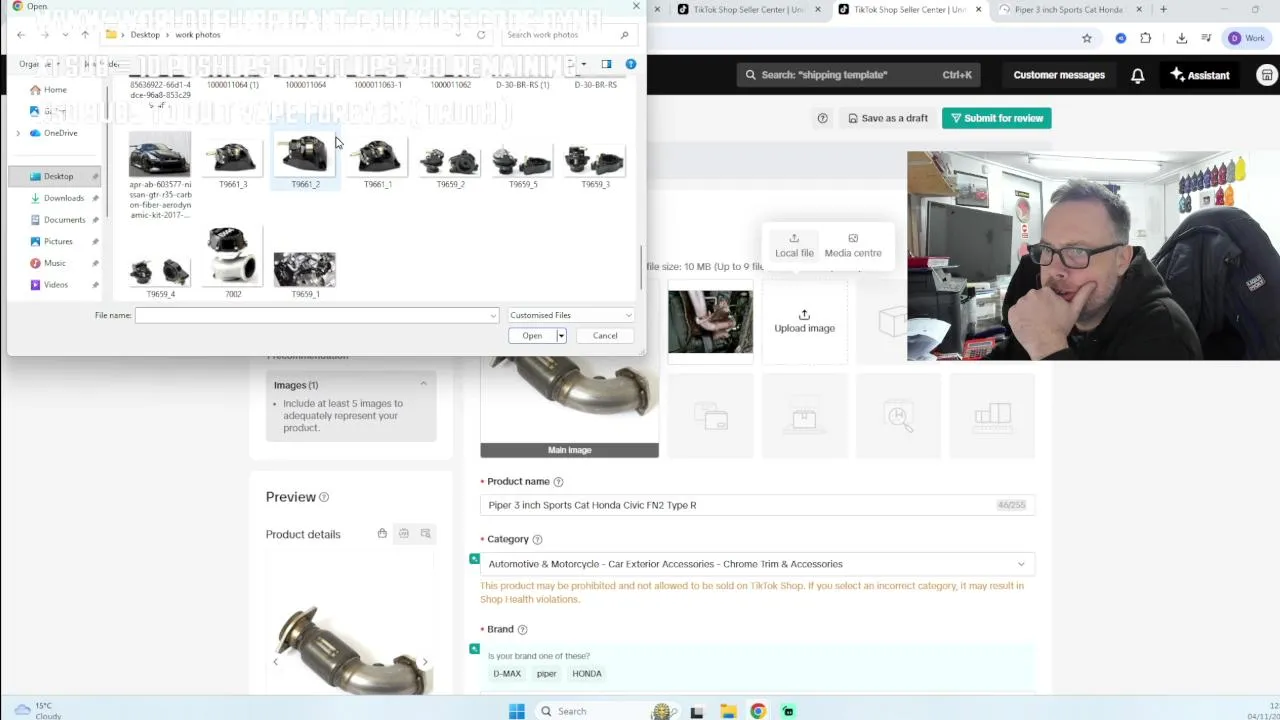The image size is (1280, 720).
Task: Expand the OneDrive tree node
Action: 18,133
